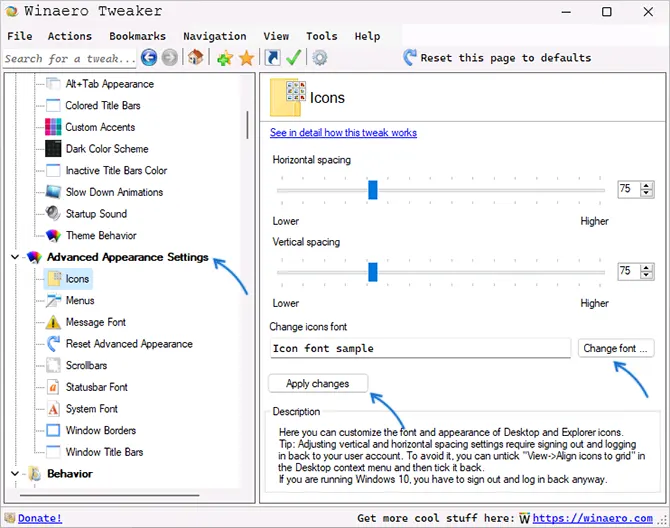
Task: Click the Window Borders square icon
Action: 53,430
